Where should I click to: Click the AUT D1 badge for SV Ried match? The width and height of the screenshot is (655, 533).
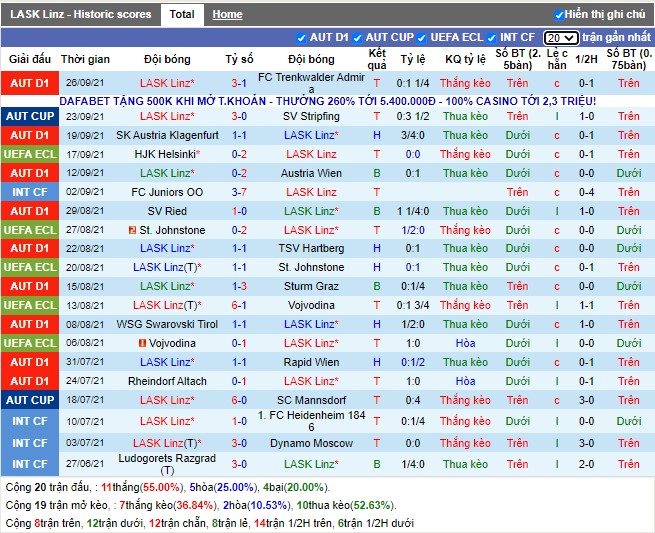[30, 211]
